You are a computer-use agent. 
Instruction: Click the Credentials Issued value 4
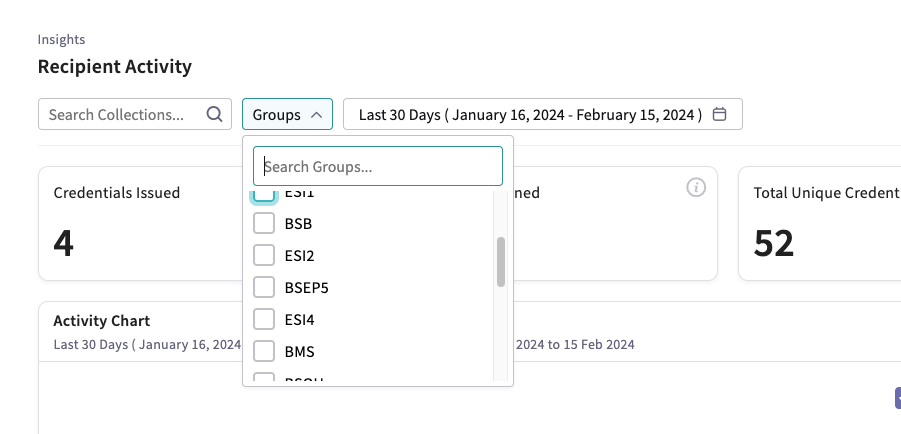63,243
